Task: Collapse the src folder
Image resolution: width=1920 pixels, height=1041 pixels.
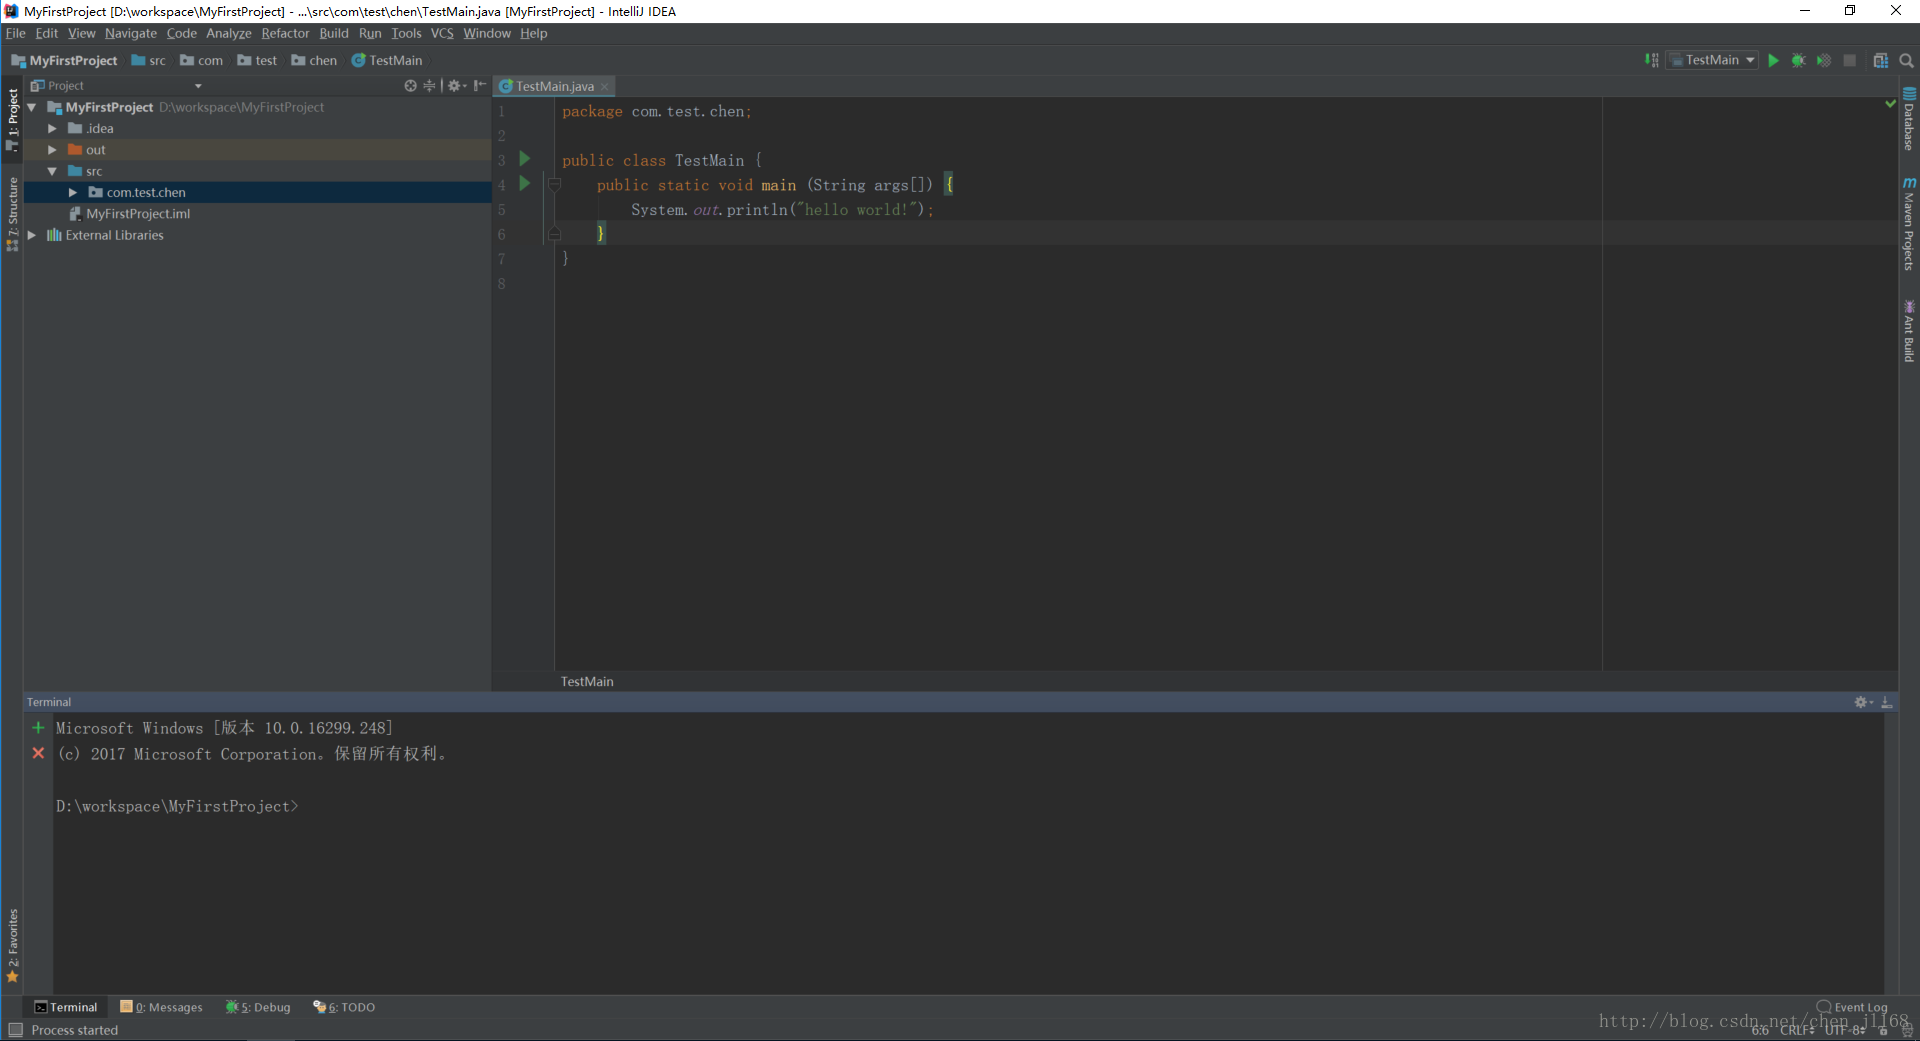Action: click(x=52, y=171)
